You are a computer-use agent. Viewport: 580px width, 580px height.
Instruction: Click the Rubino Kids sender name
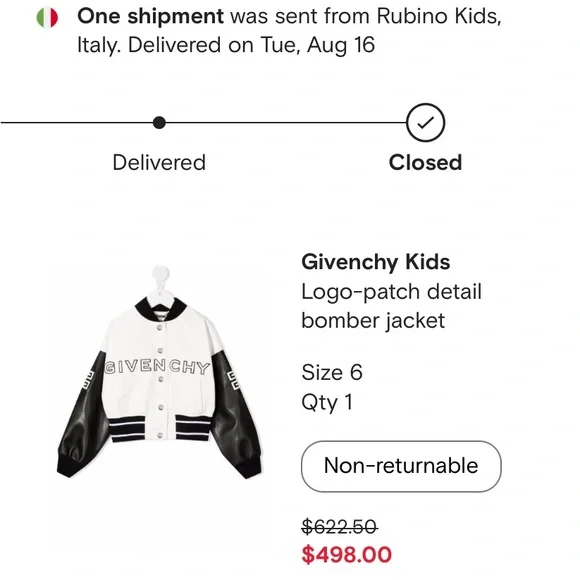pyautogui.click(x=439, y=16)
